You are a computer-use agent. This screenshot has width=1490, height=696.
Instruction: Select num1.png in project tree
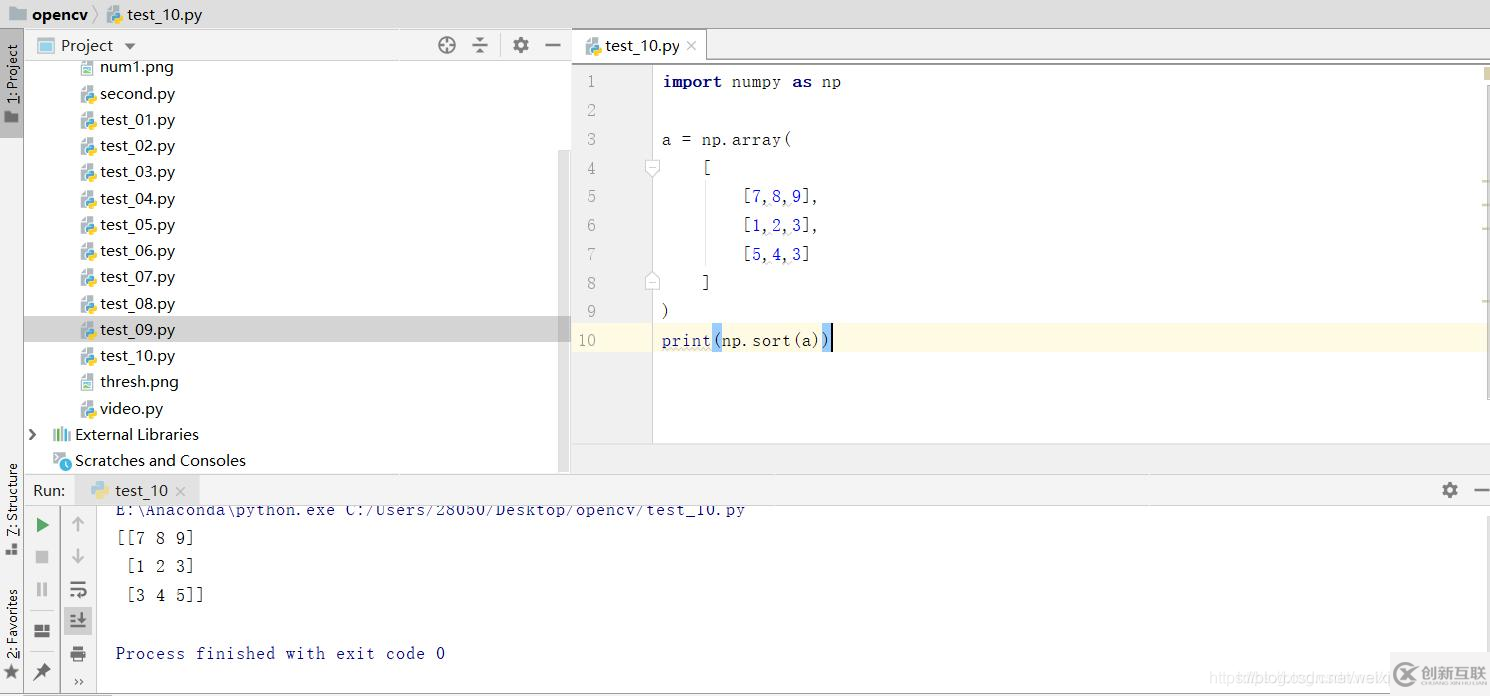[x=137, y=67]
